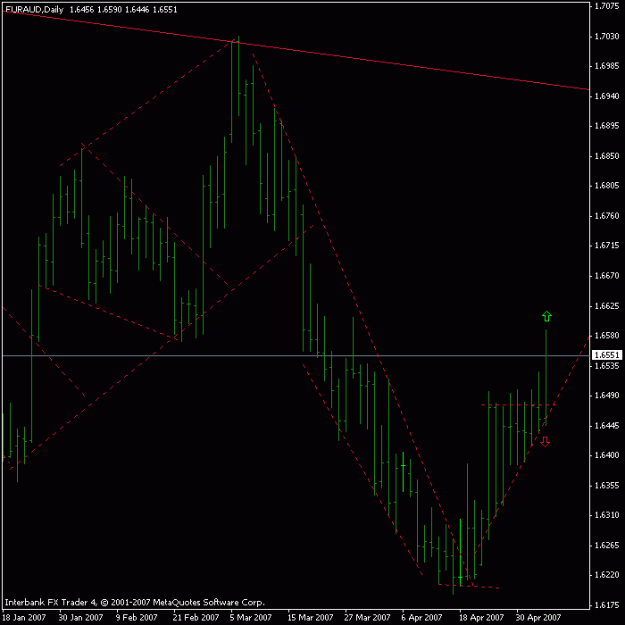Click the 1.6490 price axis label

click(607, 395)
